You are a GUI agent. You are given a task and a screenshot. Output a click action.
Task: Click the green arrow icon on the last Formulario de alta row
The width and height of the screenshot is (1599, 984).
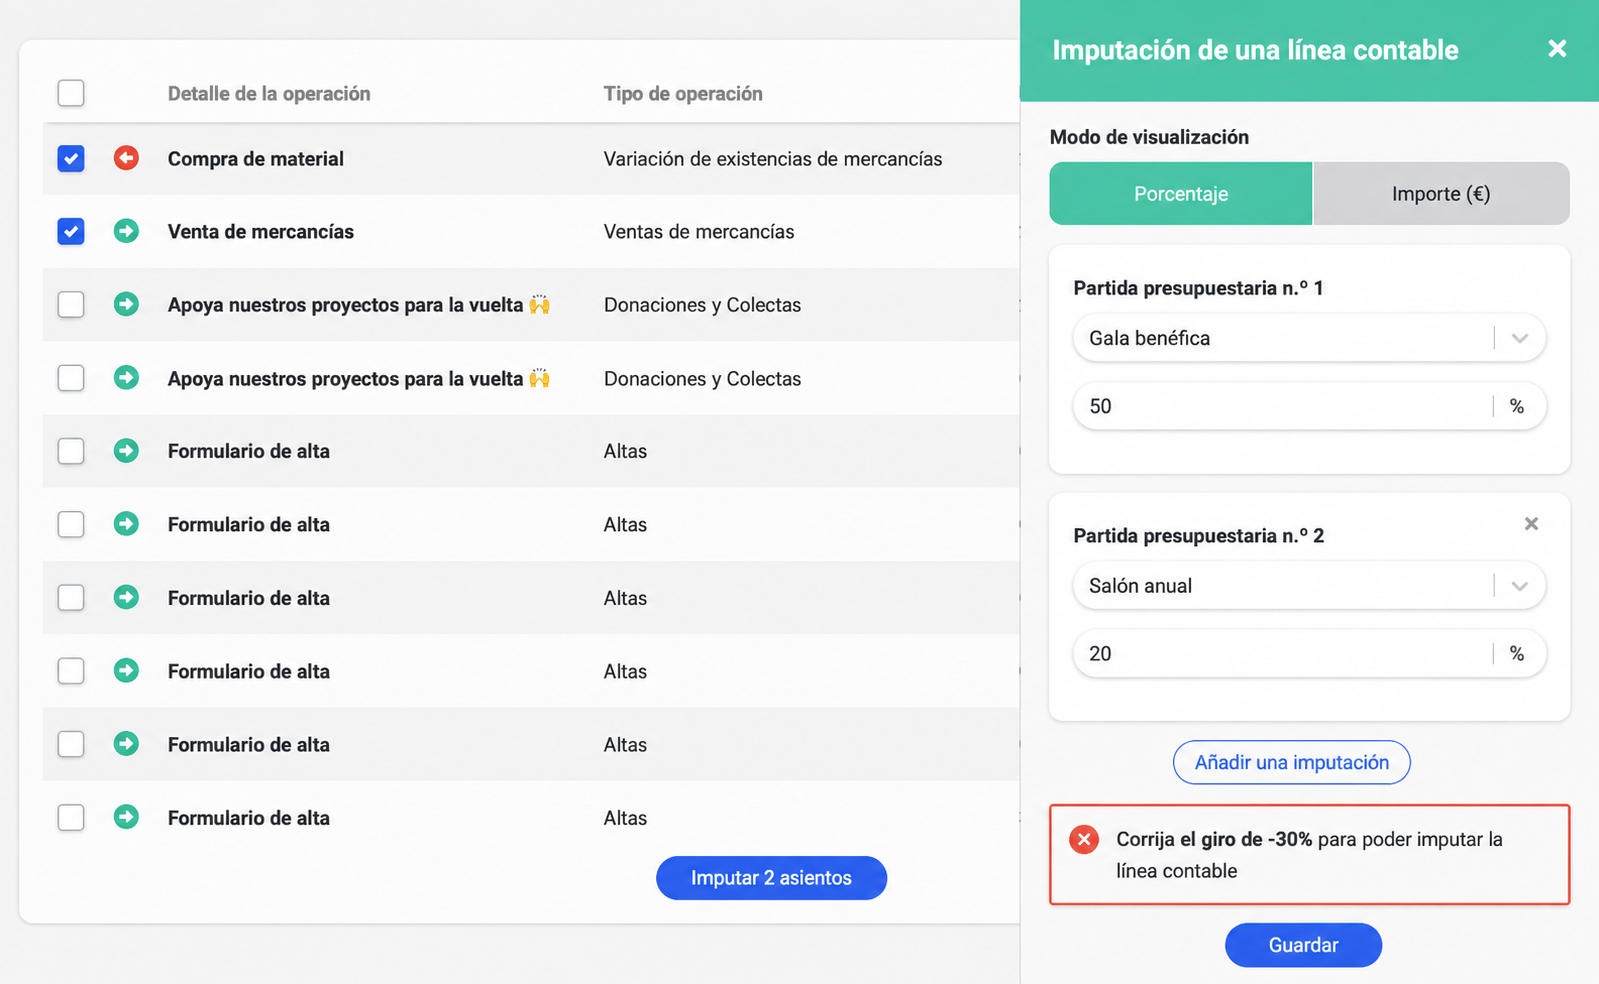(126, 817)
